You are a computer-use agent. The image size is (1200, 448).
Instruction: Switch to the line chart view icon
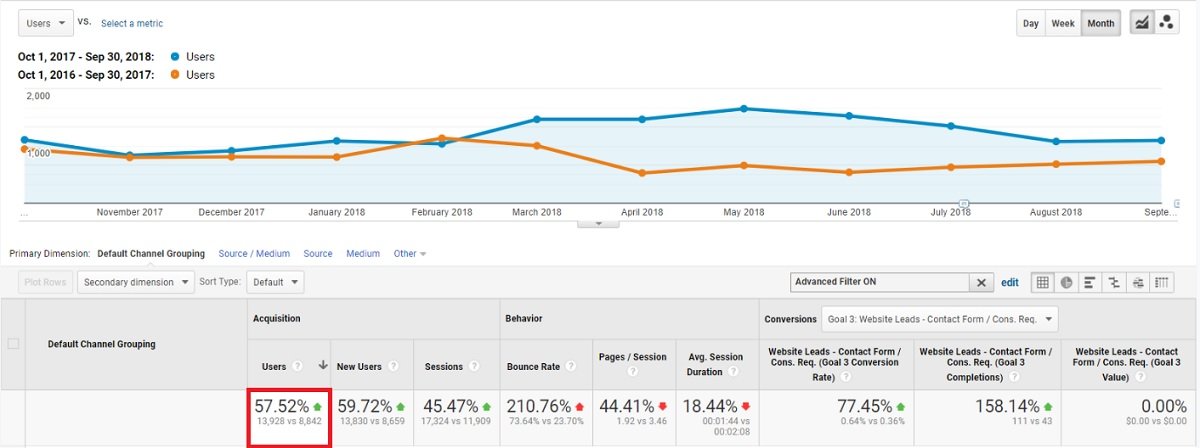click(1140, 23)
